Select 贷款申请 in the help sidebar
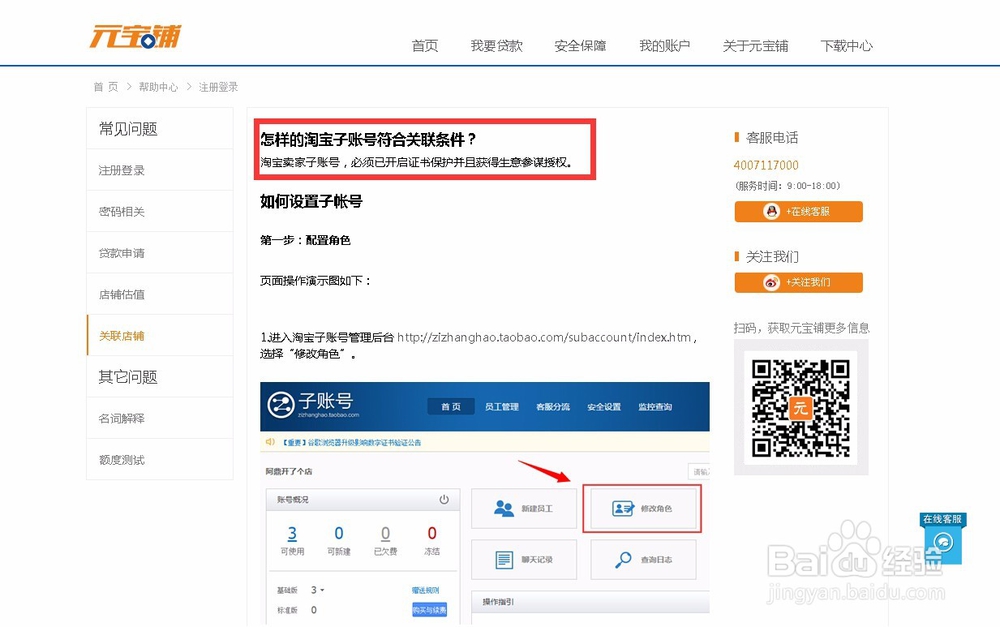This screenshot has height=627, width=1000. [159, 253]
